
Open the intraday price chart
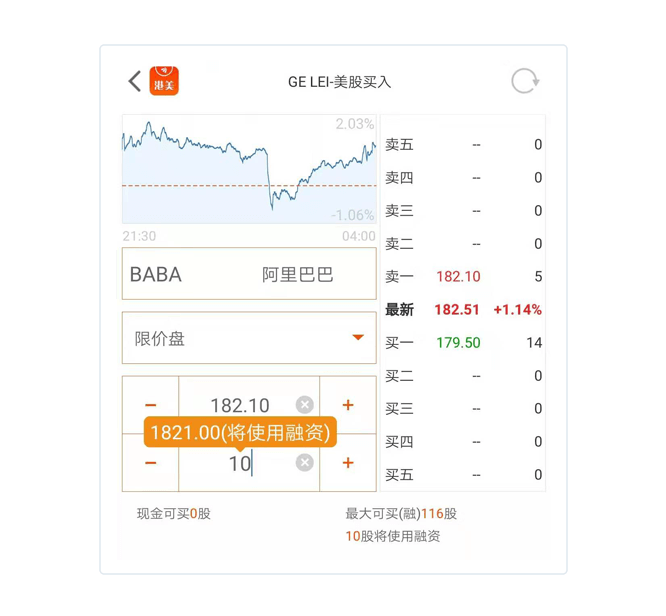[x=249, y=169]
